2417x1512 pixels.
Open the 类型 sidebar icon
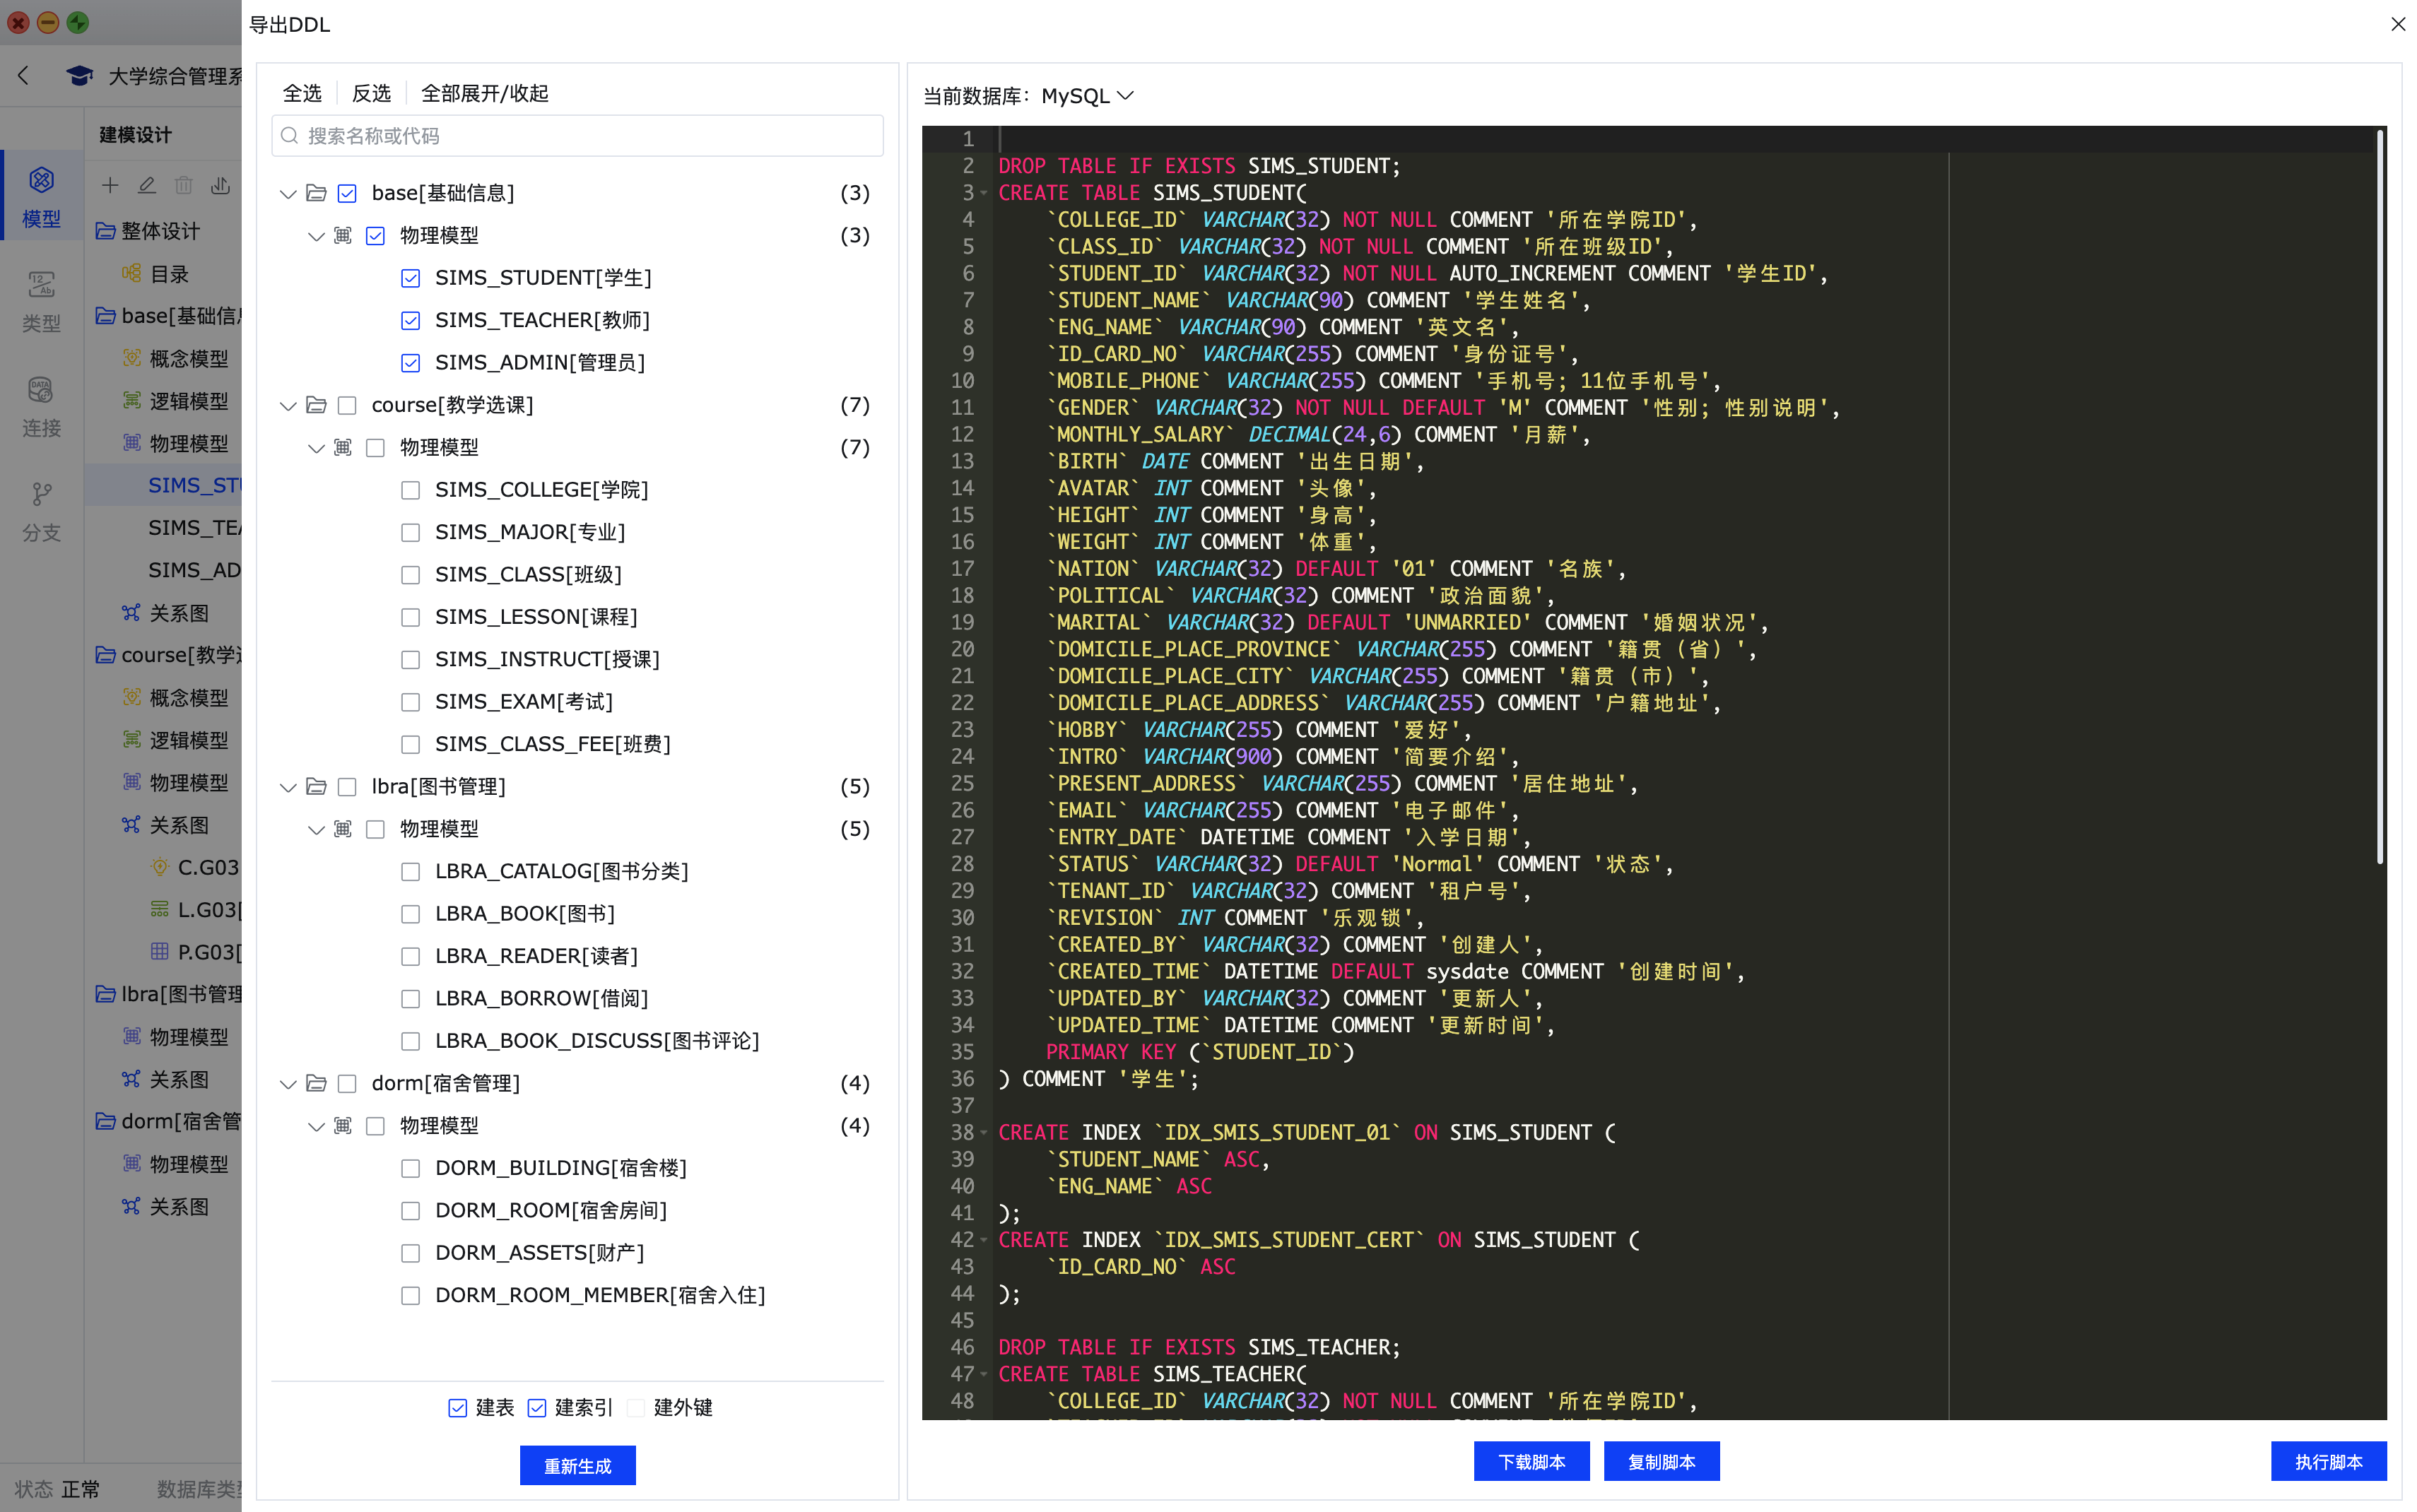pos(41,301)
